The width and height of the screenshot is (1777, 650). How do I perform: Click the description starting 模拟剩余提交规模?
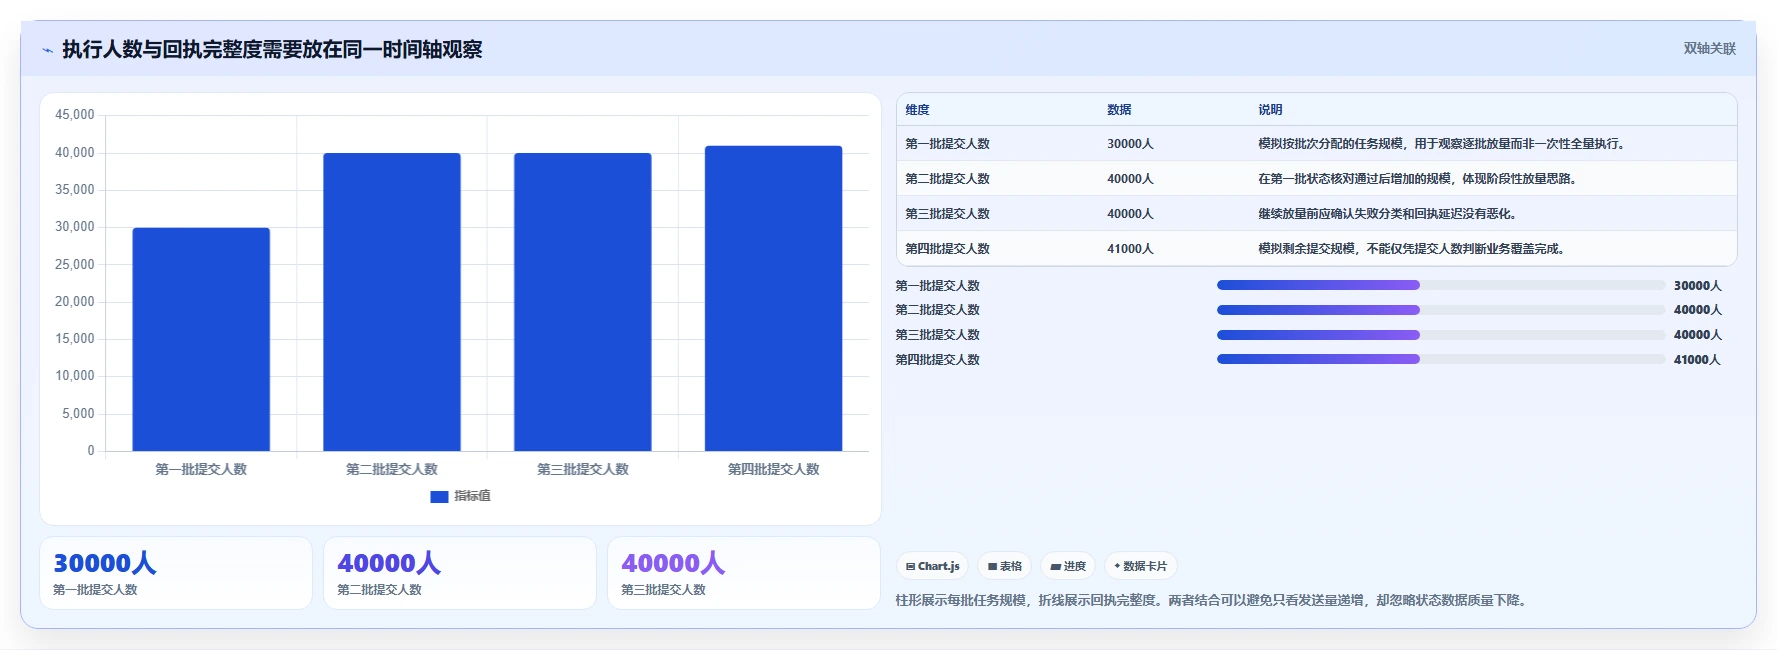point(1412,249)
